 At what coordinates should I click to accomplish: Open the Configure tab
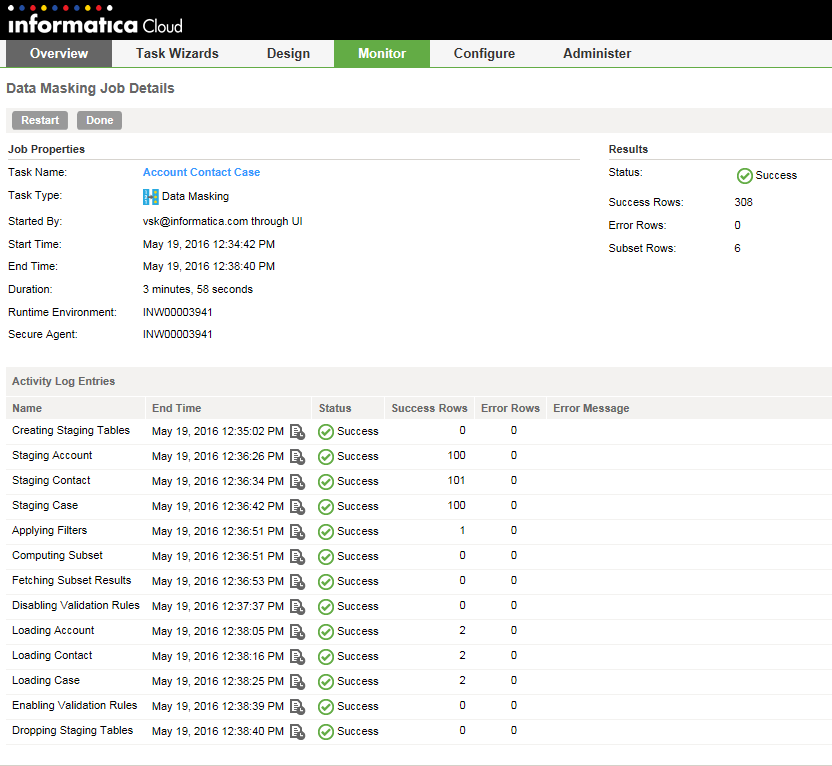484,54
